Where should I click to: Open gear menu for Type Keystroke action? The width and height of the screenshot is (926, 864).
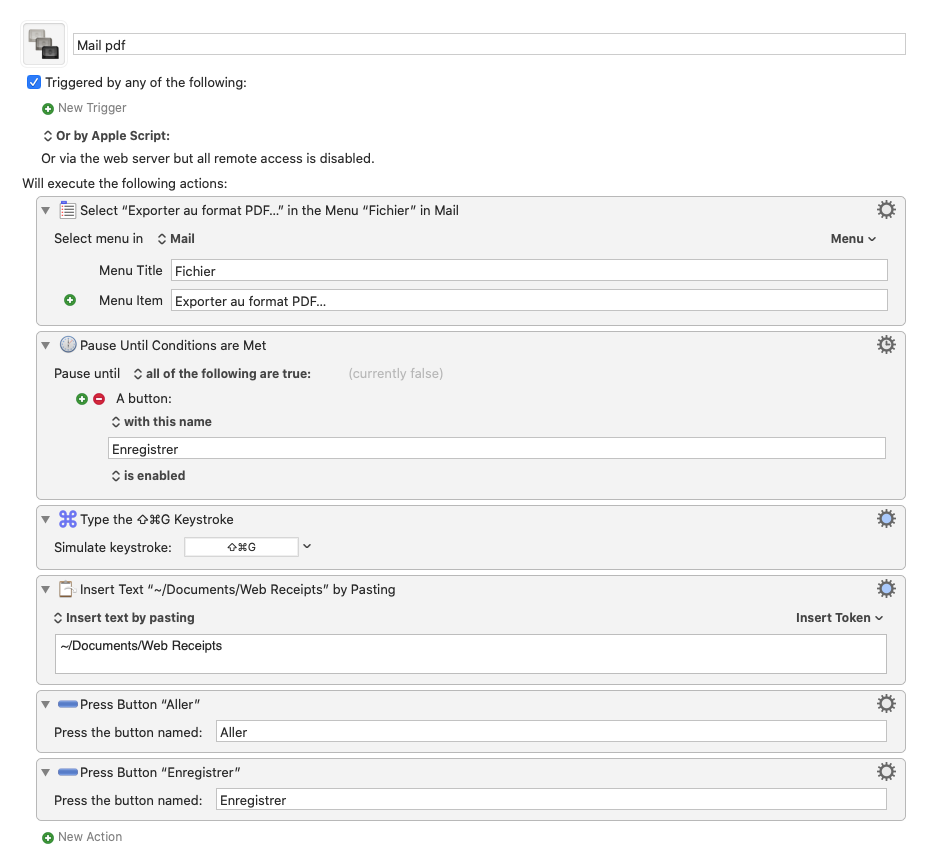[x=886, y=519]
